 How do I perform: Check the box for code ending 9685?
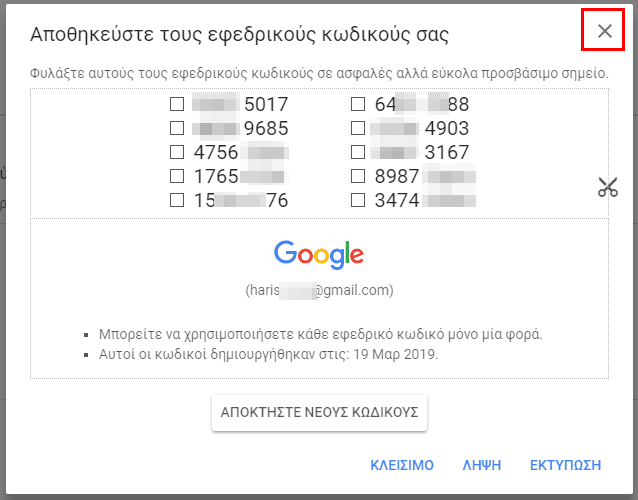[x=177, y=128]
